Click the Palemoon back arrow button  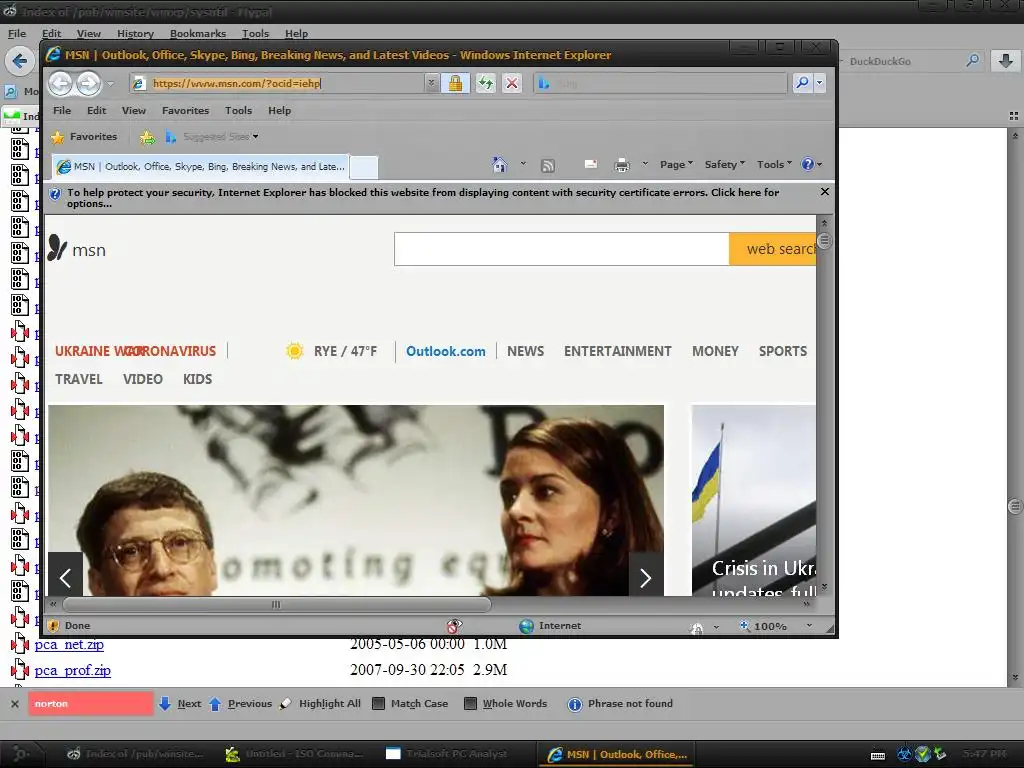coord(20,61)
